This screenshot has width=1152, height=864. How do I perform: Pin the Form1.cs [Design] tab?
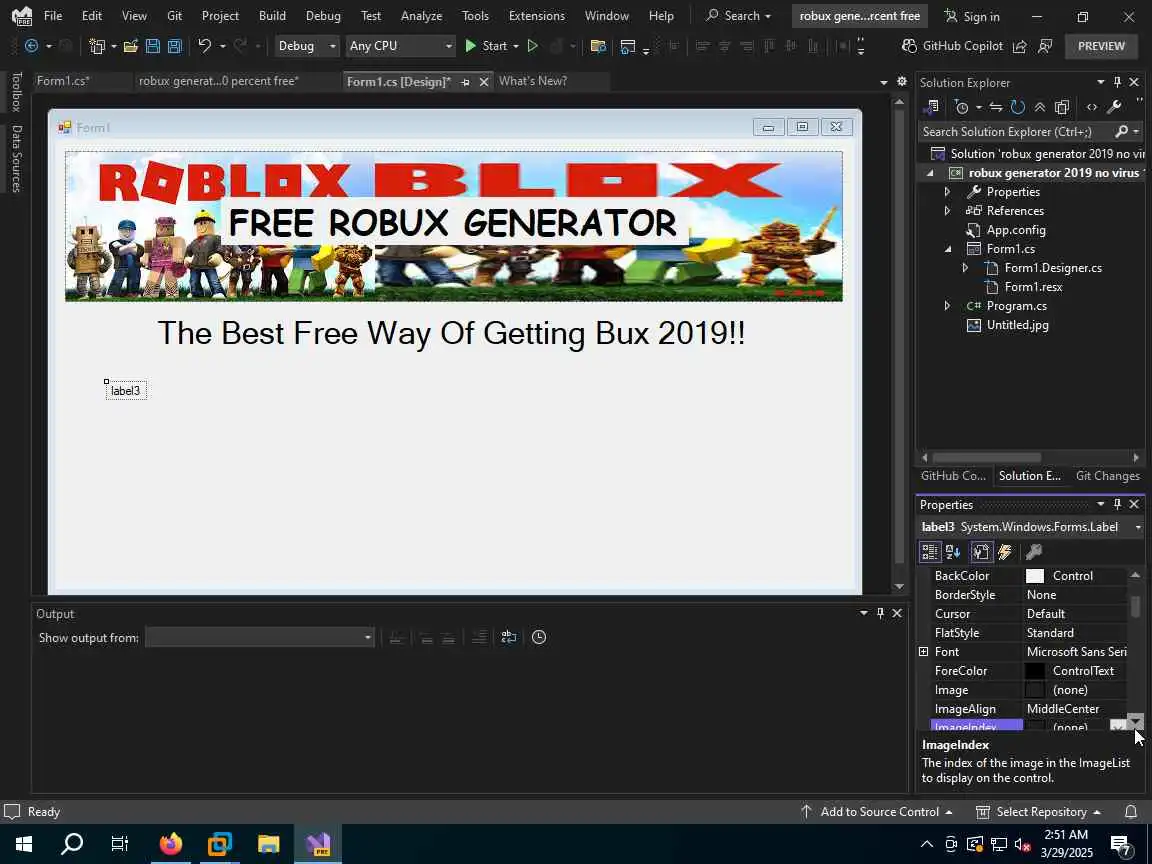[465, 82]
